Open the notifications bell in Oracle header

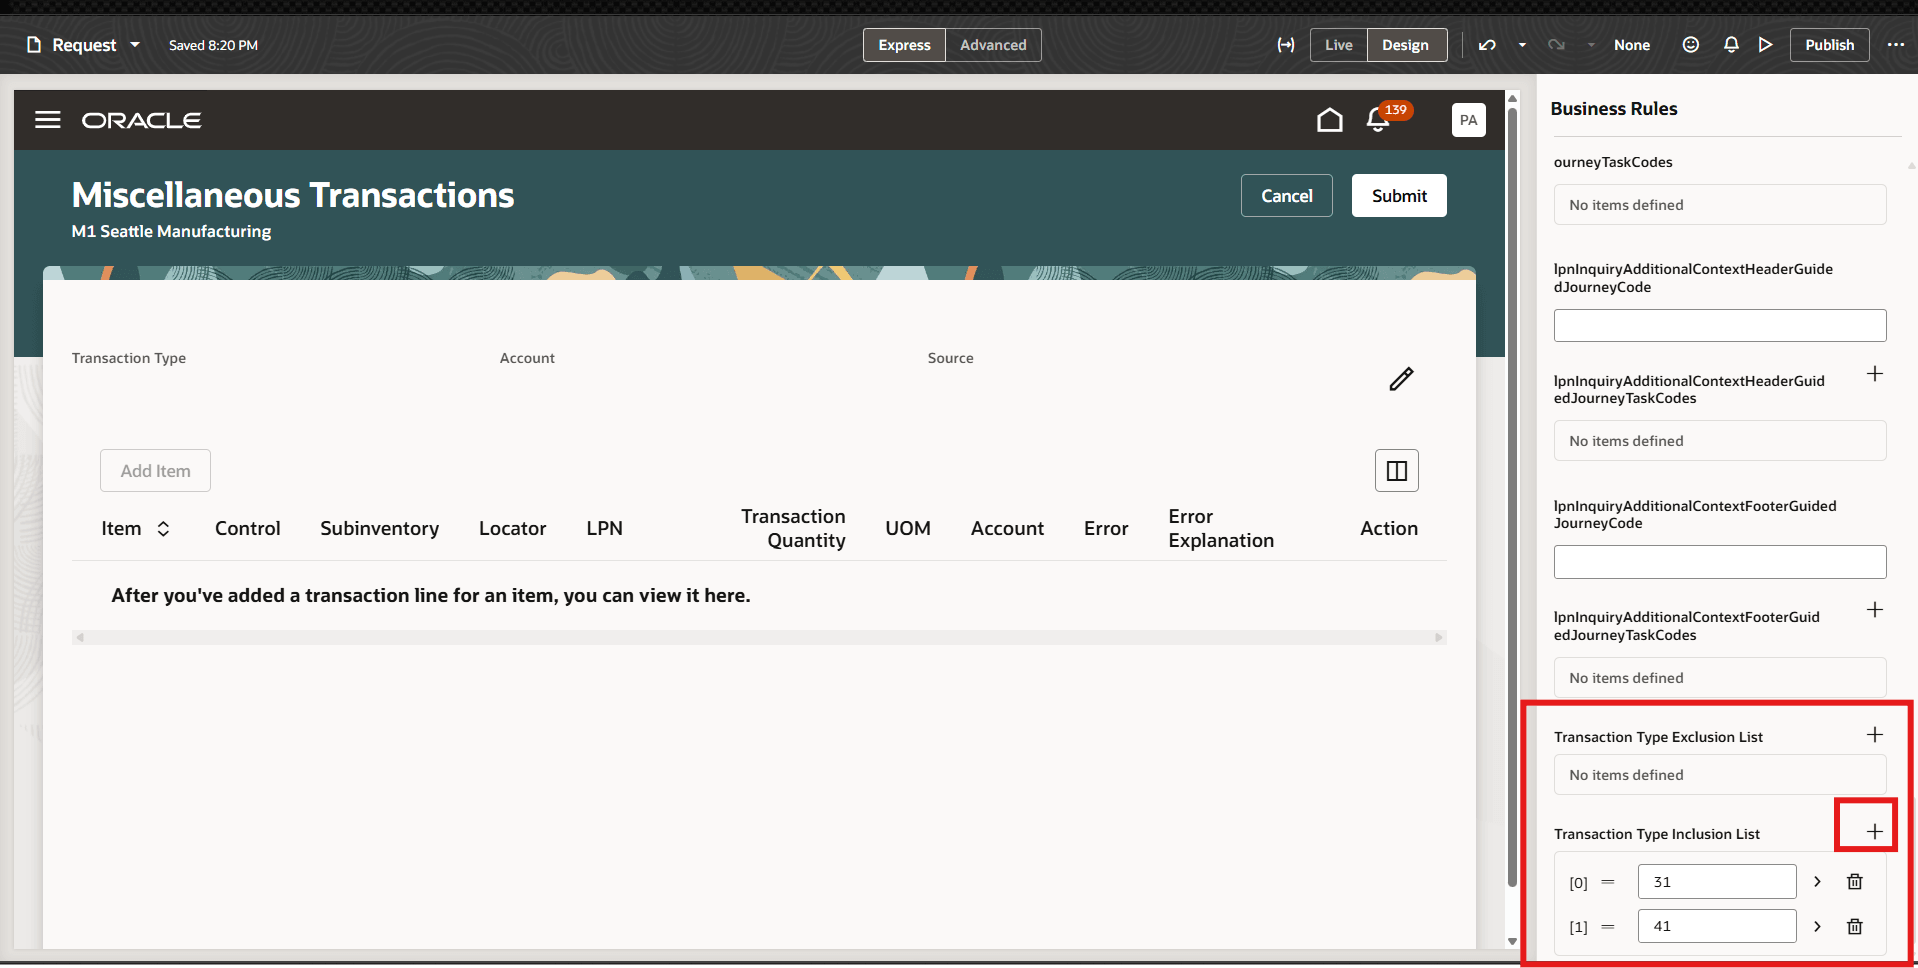point(1377,119)
